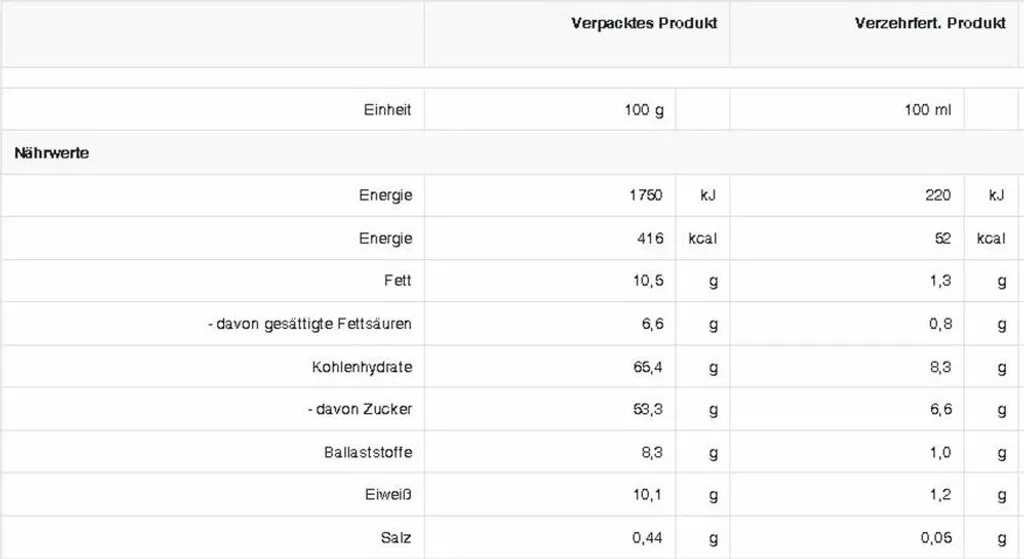Click the 53,3 sugar value

(648, 409)
